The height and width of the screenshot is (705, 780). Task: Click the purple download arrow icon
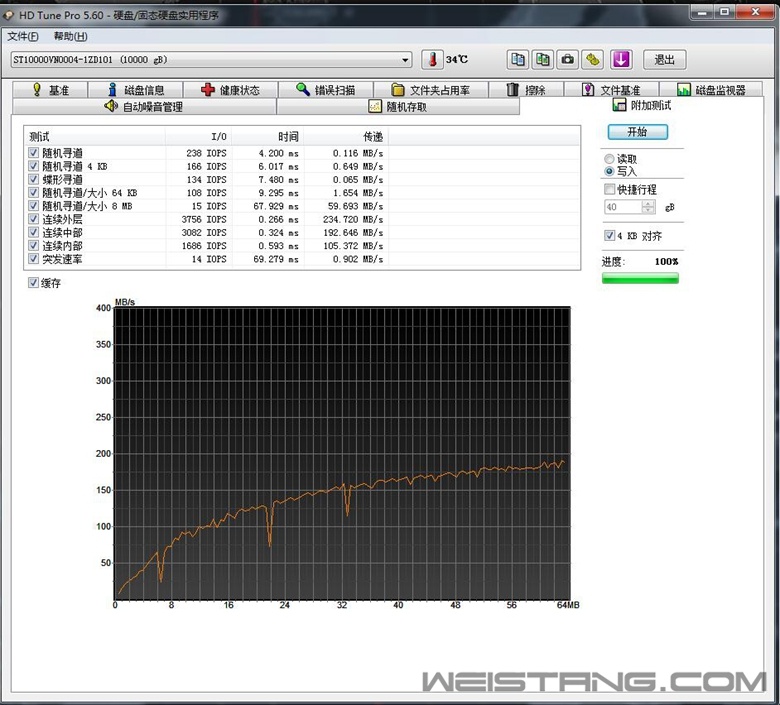[x=621, y=60]
